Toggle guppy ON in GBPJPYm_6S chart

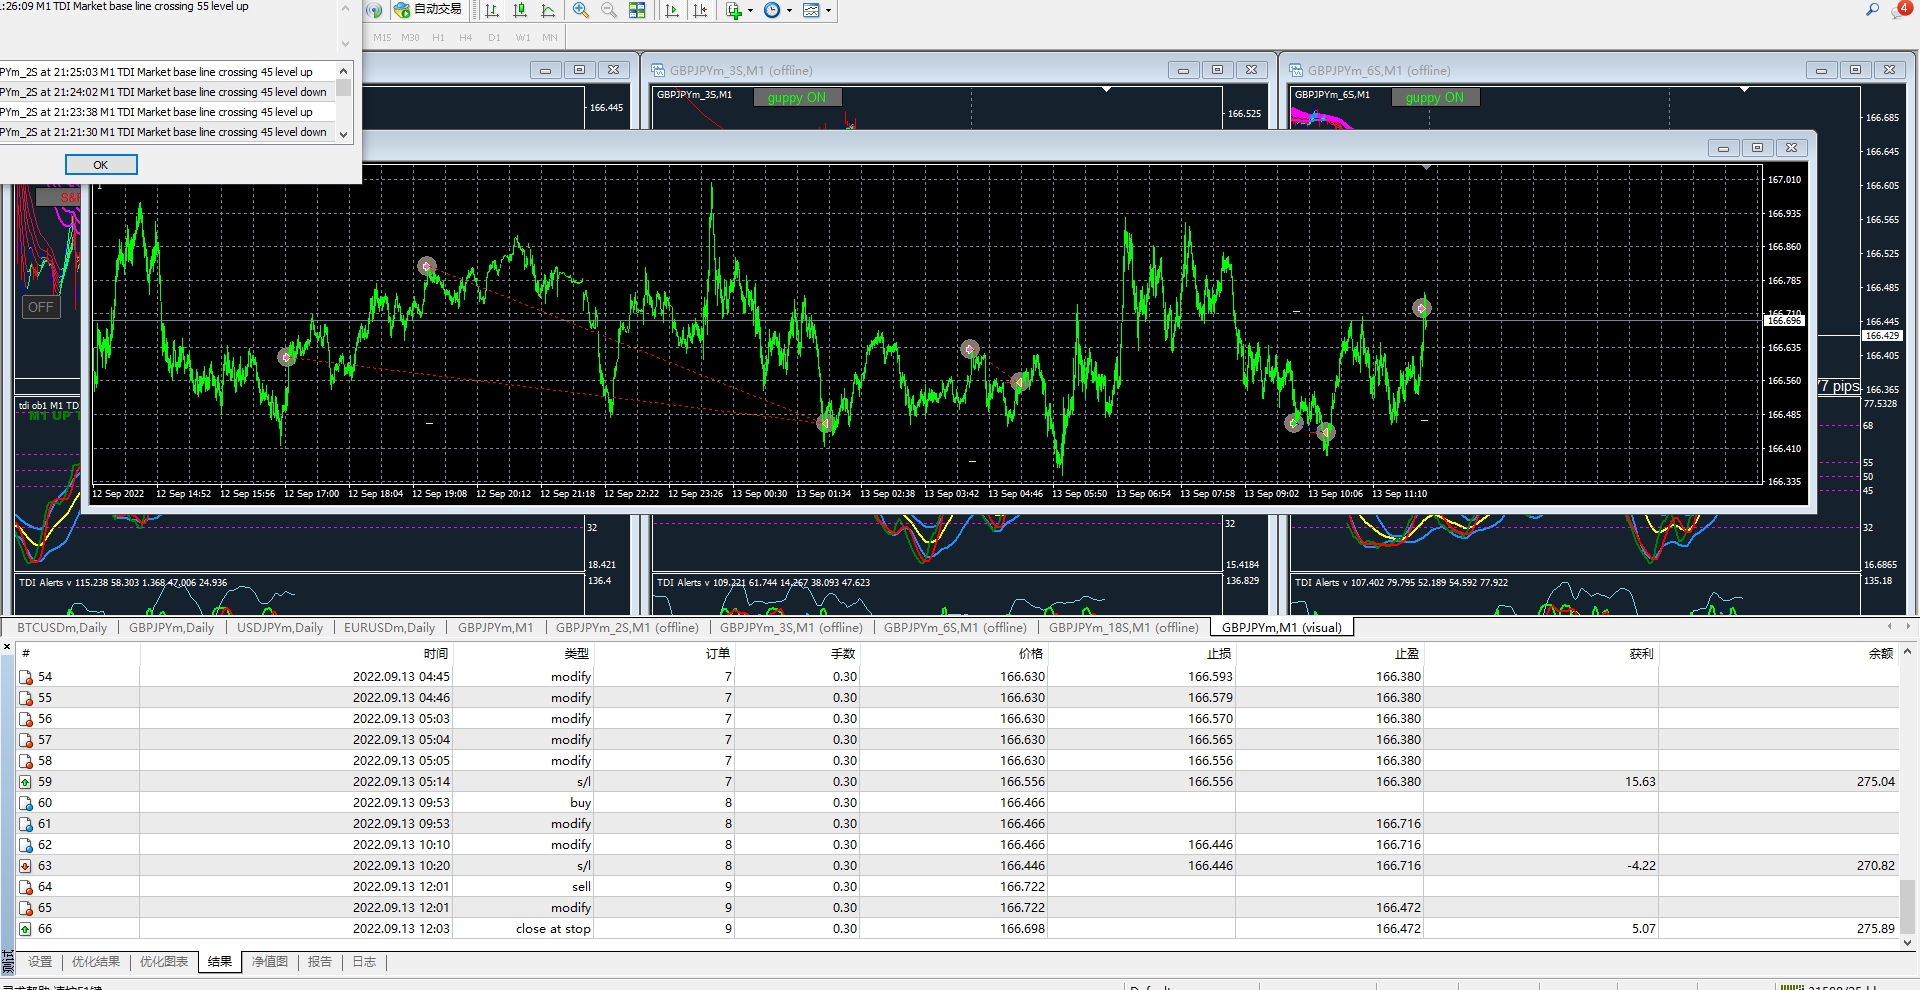pyautogui.click(x=1435, y=97)
